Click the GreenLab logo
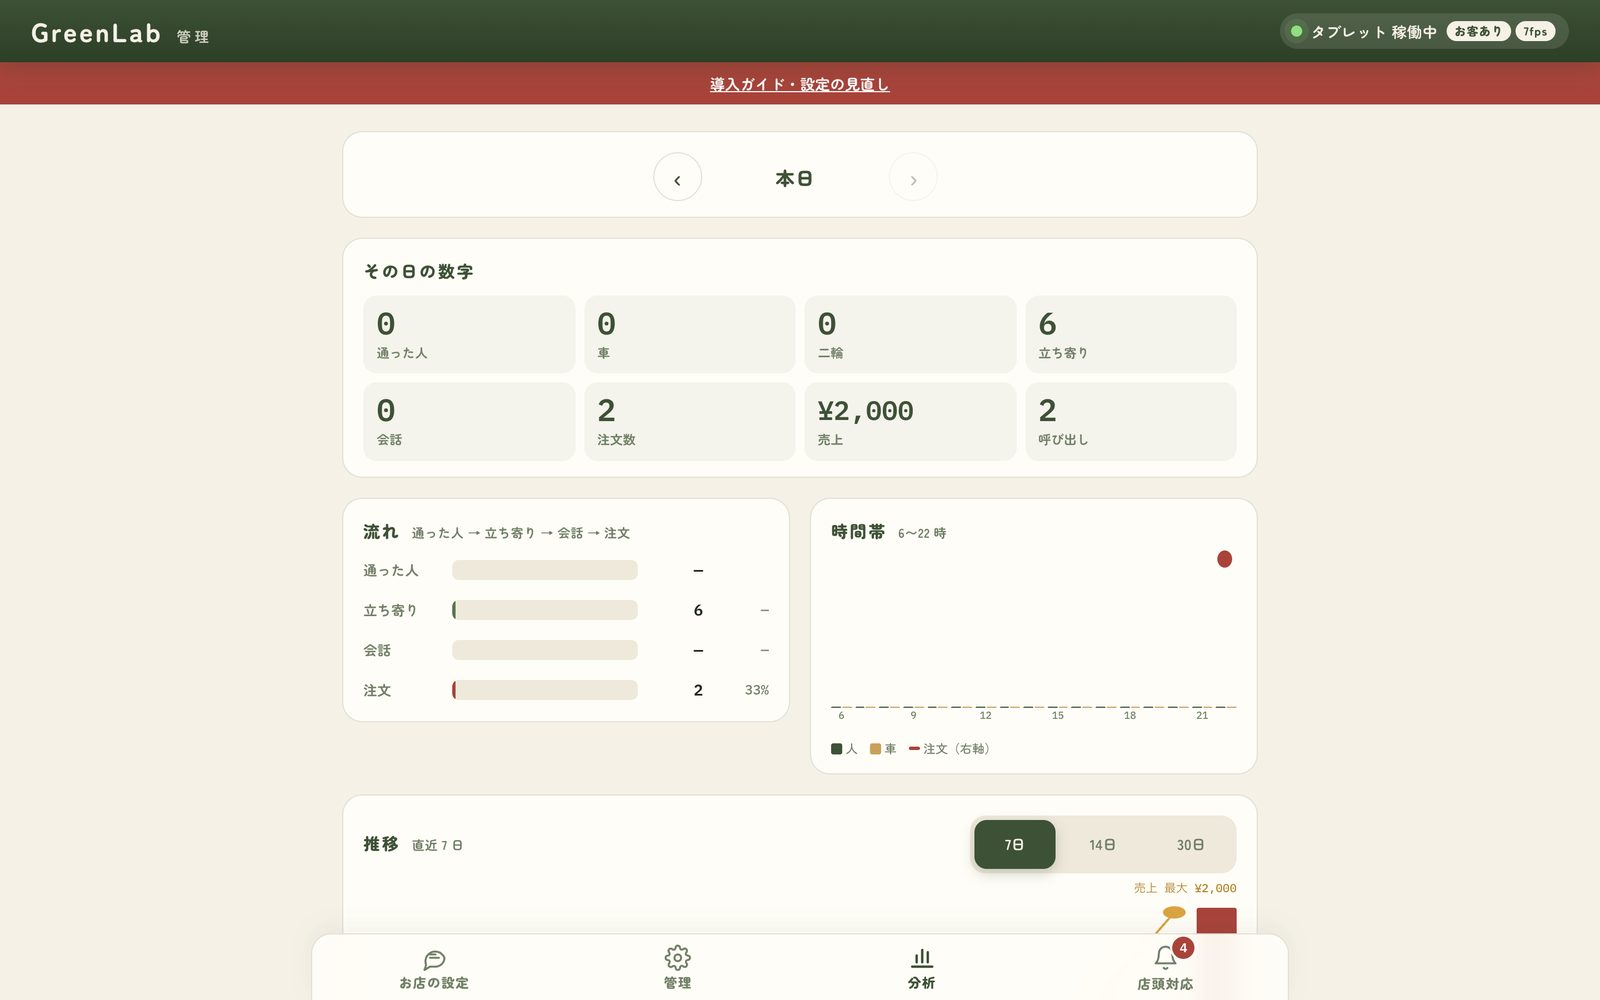1600x1000 pixels. tap(96, 33)
